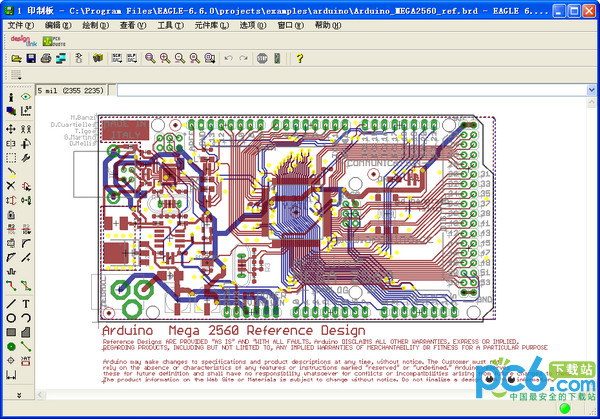Open the 编辑 (Edit) menu
The width and height of the screenshot is (600, 419).
click(x=58, y=26)
